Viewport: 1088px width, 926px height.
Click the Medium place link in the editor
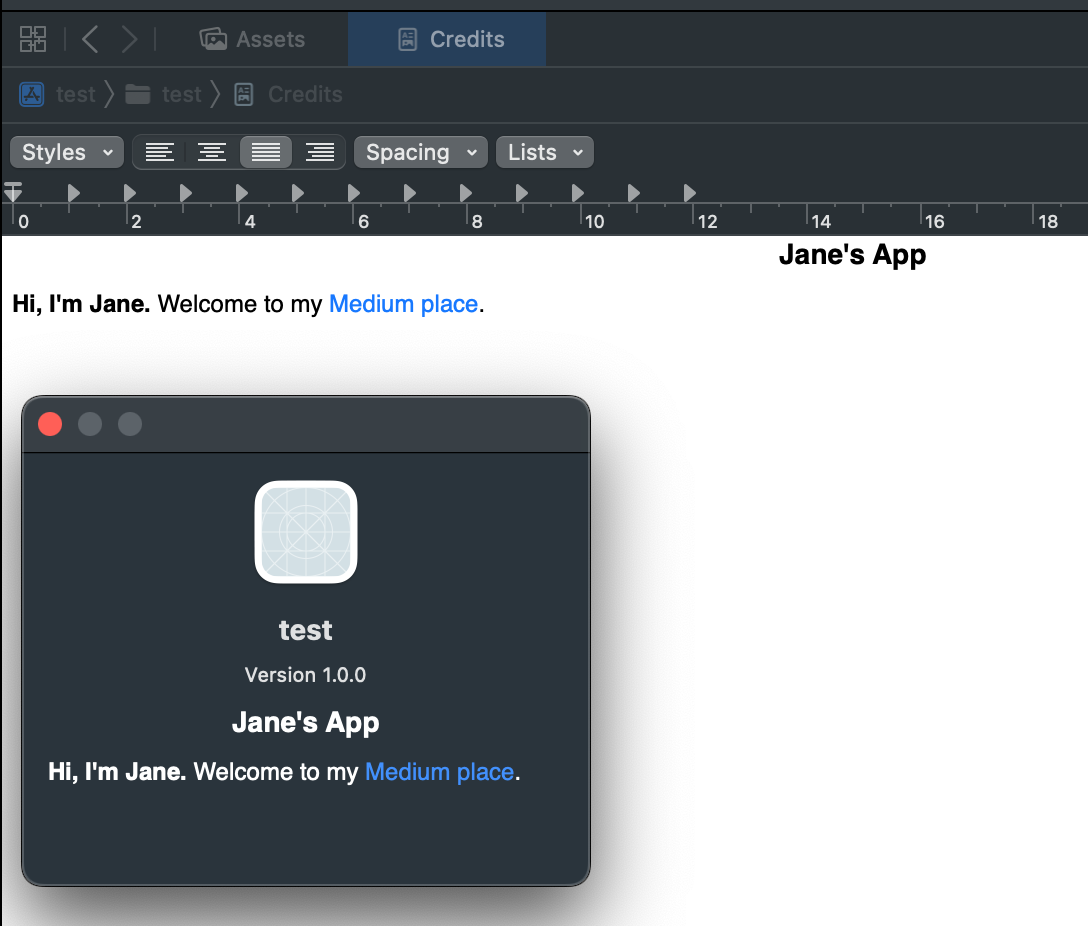[x=403, y=303]
